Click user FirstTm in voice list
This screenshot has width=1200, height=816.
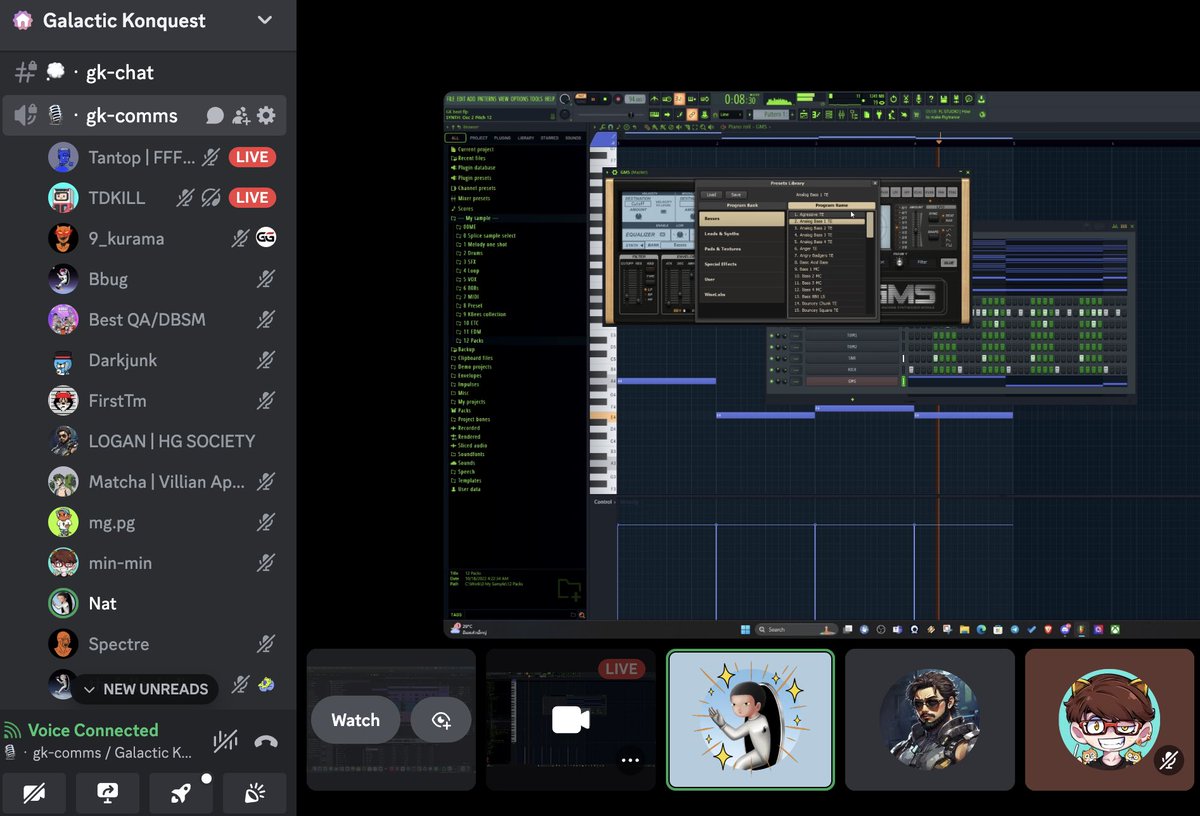[x=117, y=400]
